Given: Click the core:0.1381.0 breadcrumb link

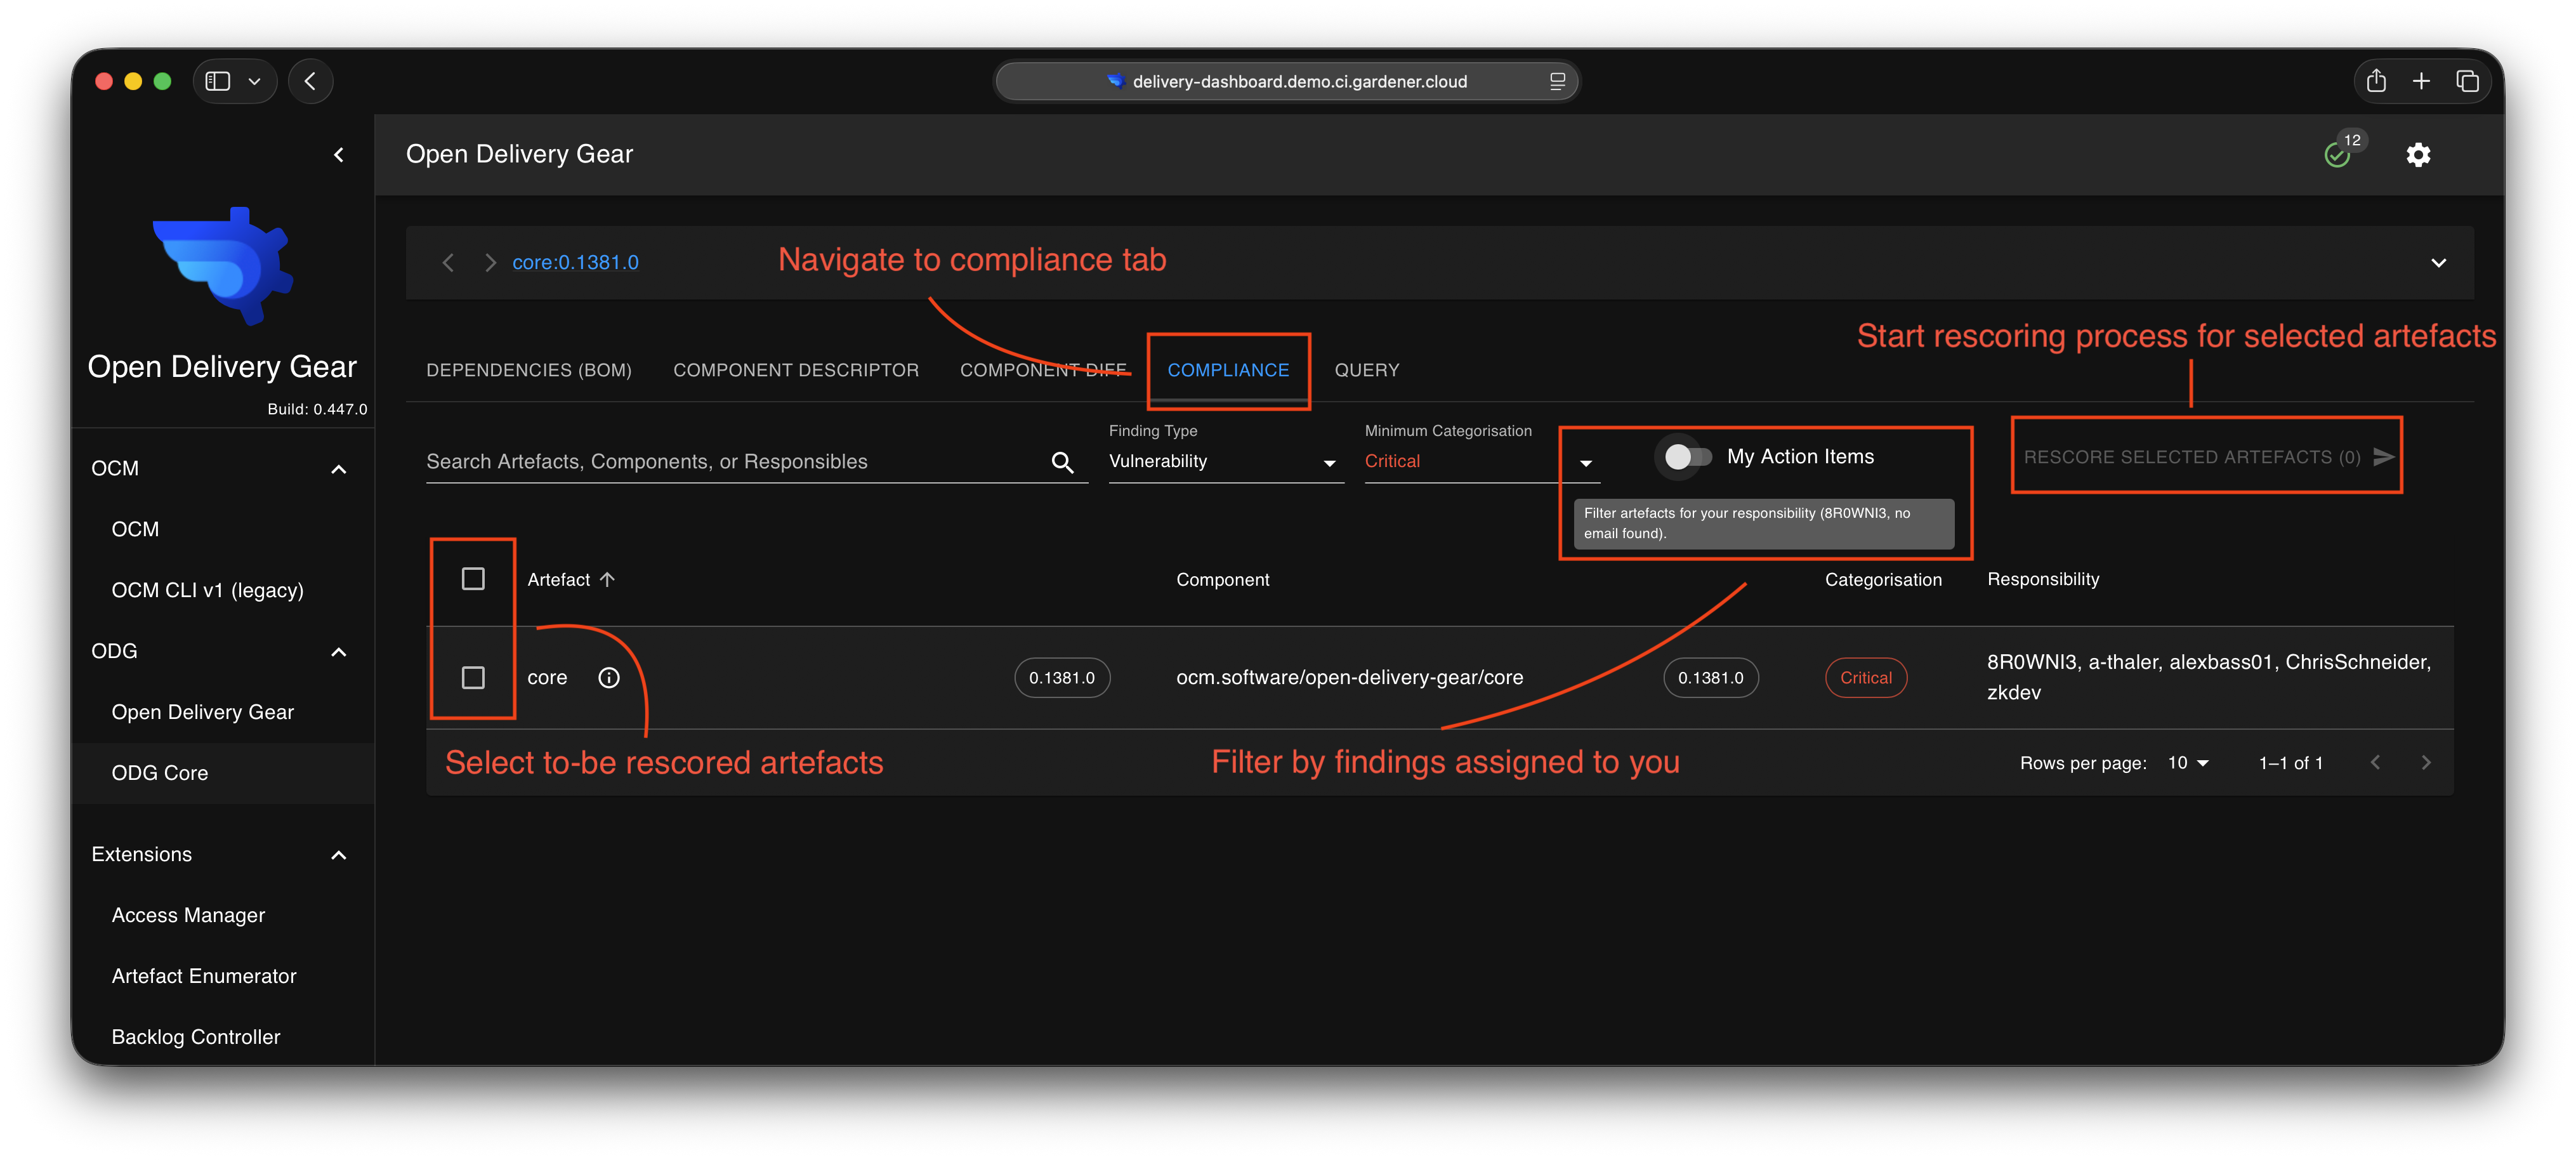Looking at the screenshot, I should (x=575, y=262).
